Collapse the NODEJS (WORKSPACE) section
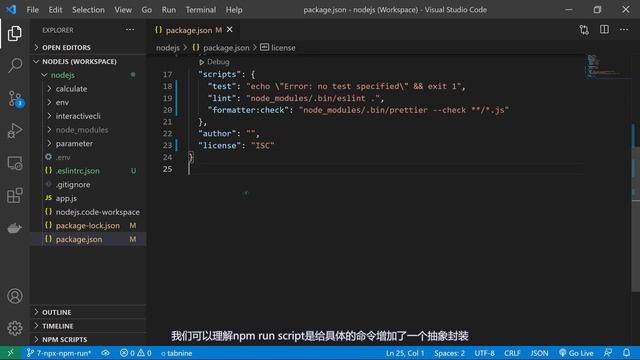 coord(88,61)
